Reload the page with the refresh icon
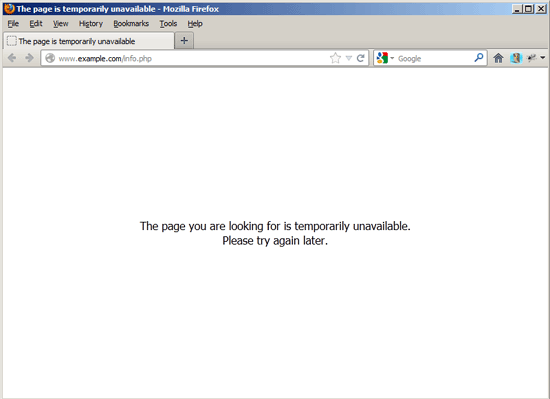 coord(360,58)
